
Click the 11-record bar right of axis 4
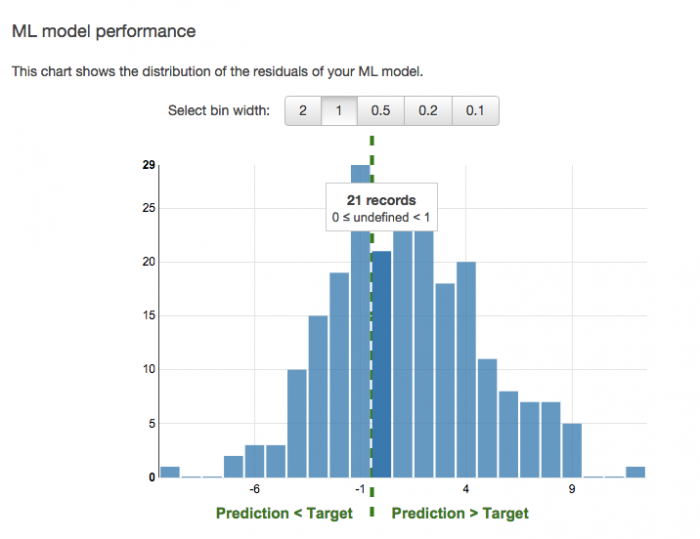(488, 418)
